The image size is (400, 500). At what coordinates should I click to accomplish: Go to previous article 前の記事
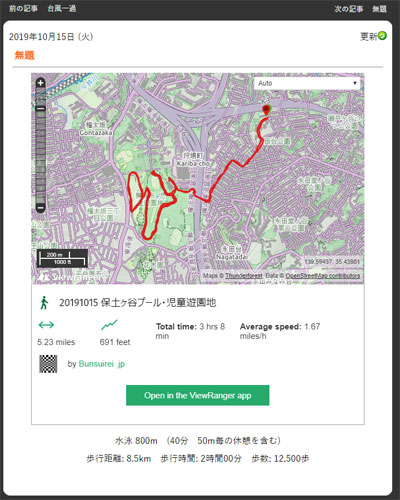pyautogui.click(x=23, y=9)
